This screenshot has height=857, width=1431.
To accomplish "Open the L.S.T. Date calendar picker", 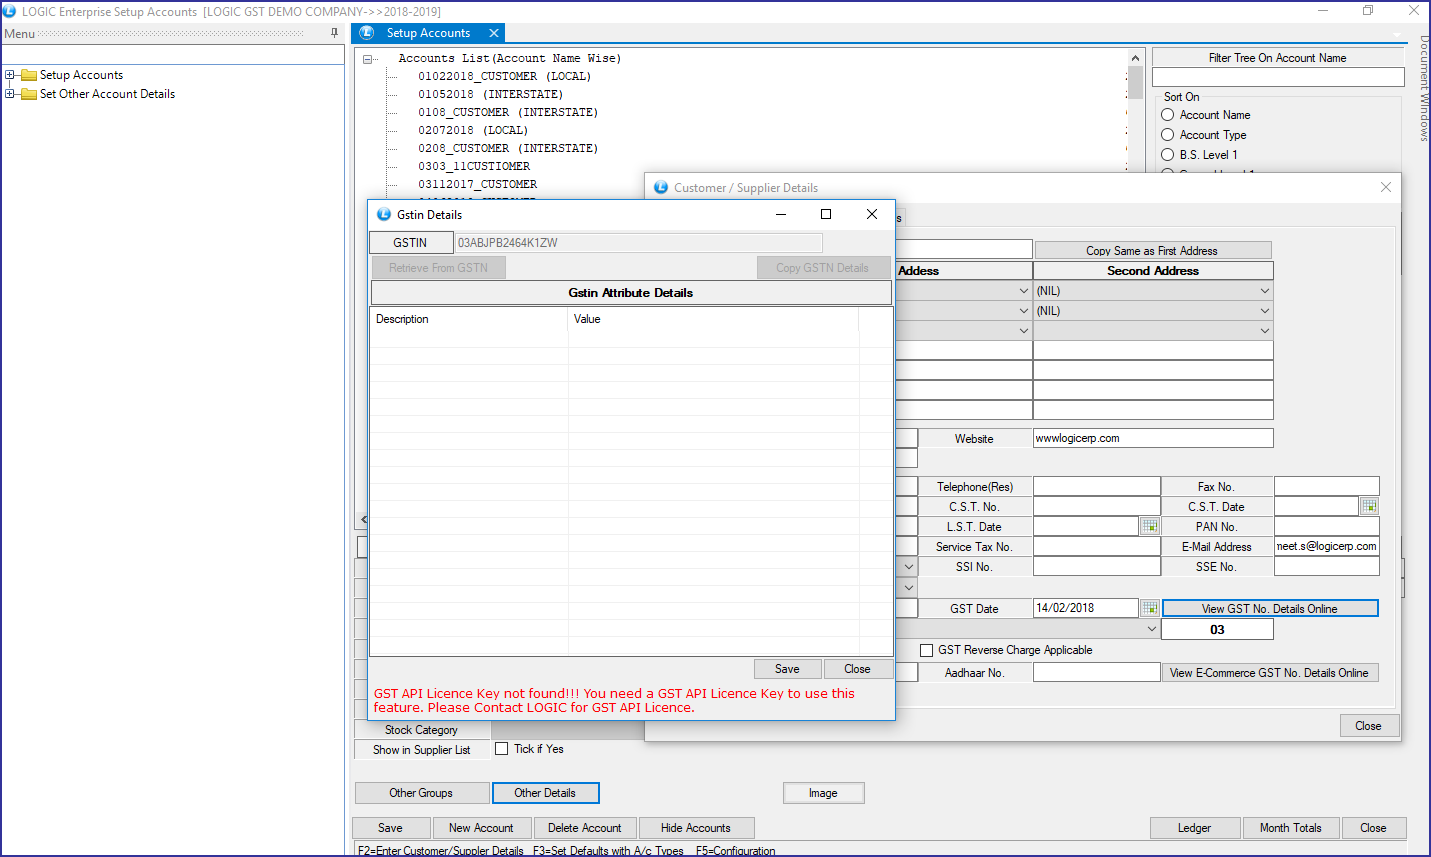I will [1150, 526].
